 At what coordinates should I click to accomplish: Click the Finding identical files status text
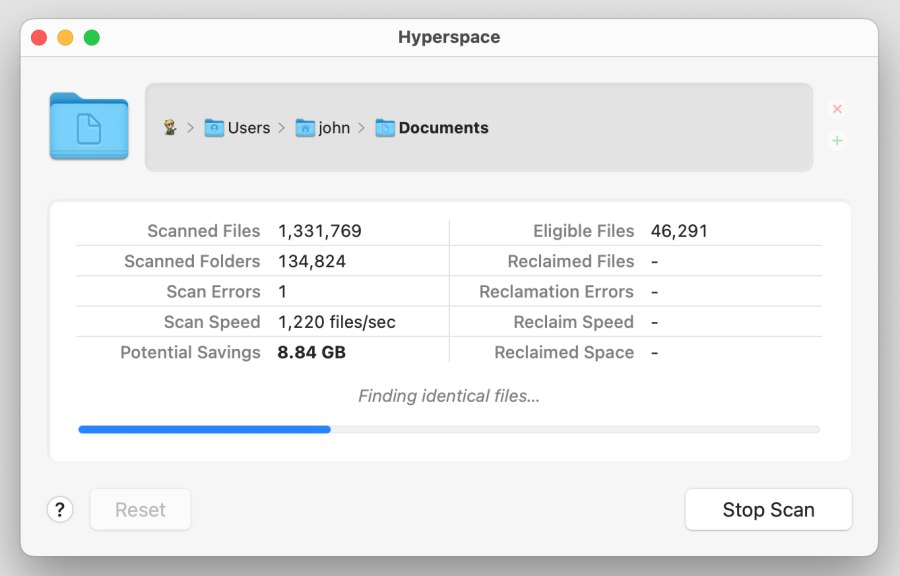[x=449, y=396]
